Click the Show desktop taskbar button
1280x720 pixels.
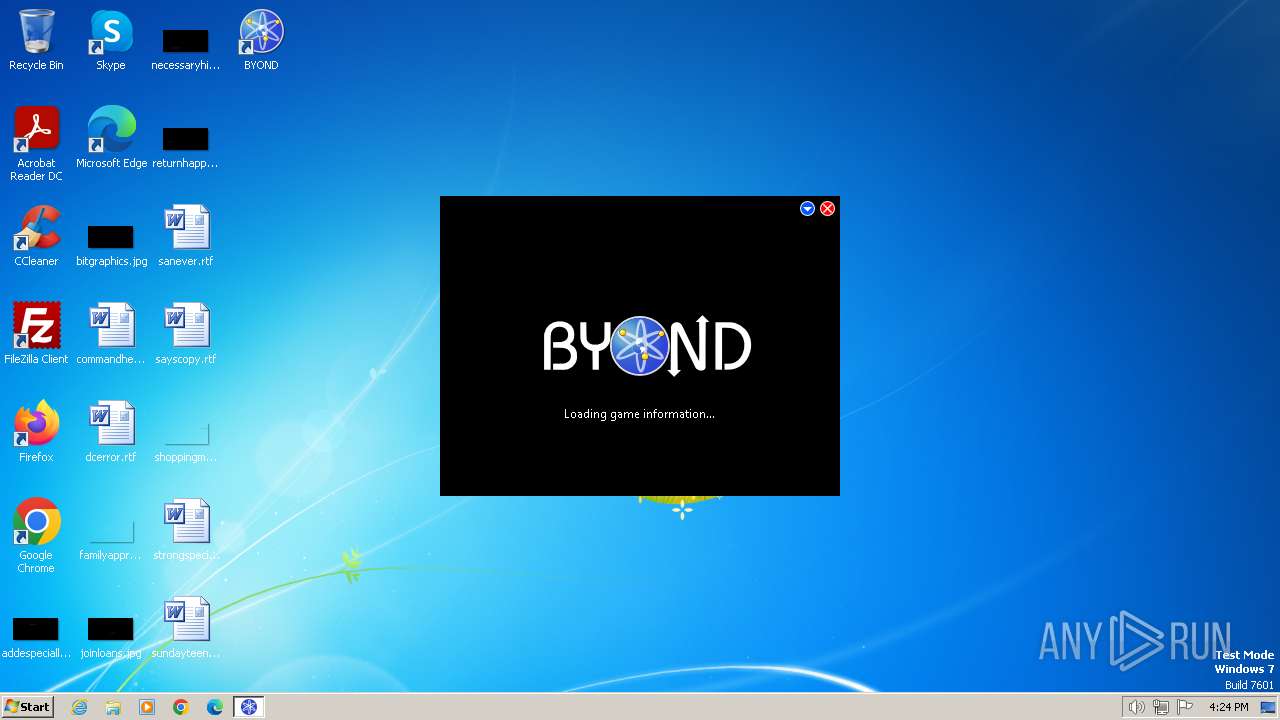click(x=1269, y=707)
